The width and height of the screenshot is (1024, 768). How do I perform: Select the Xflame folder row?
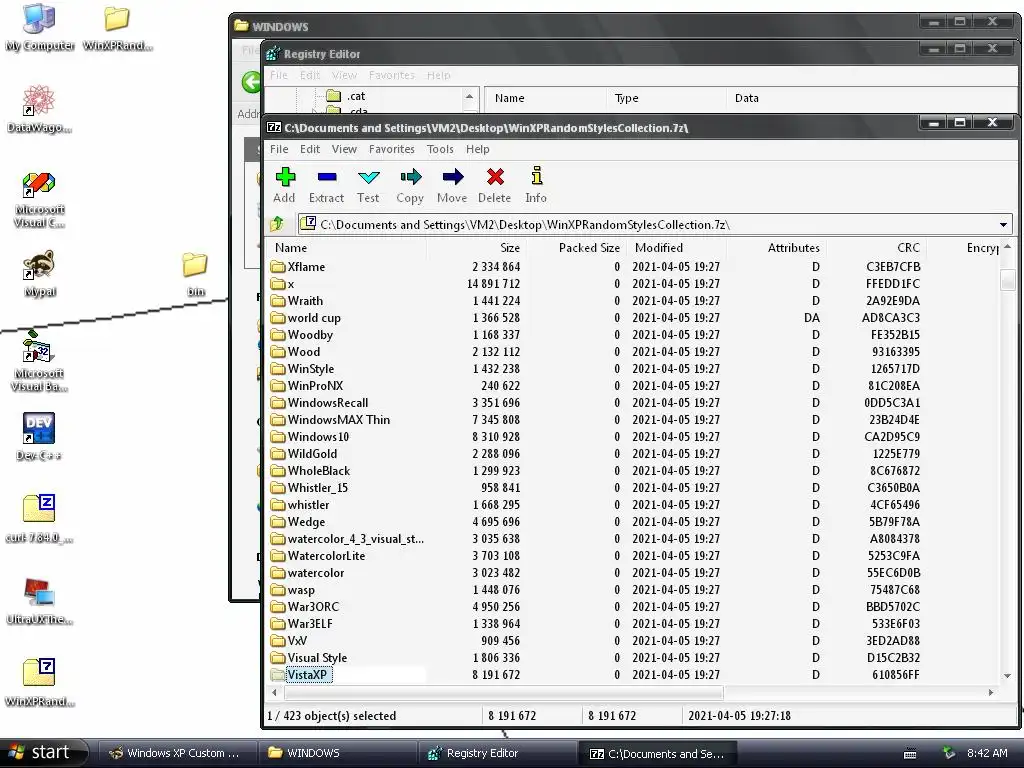pyautogui.click(x=633, y=266)
